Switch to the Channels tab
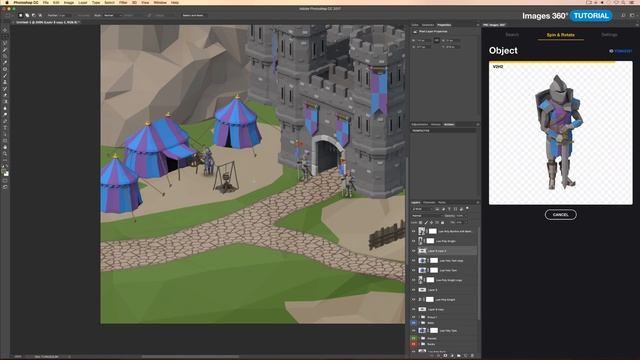640x360 pixels. (429, 202)
